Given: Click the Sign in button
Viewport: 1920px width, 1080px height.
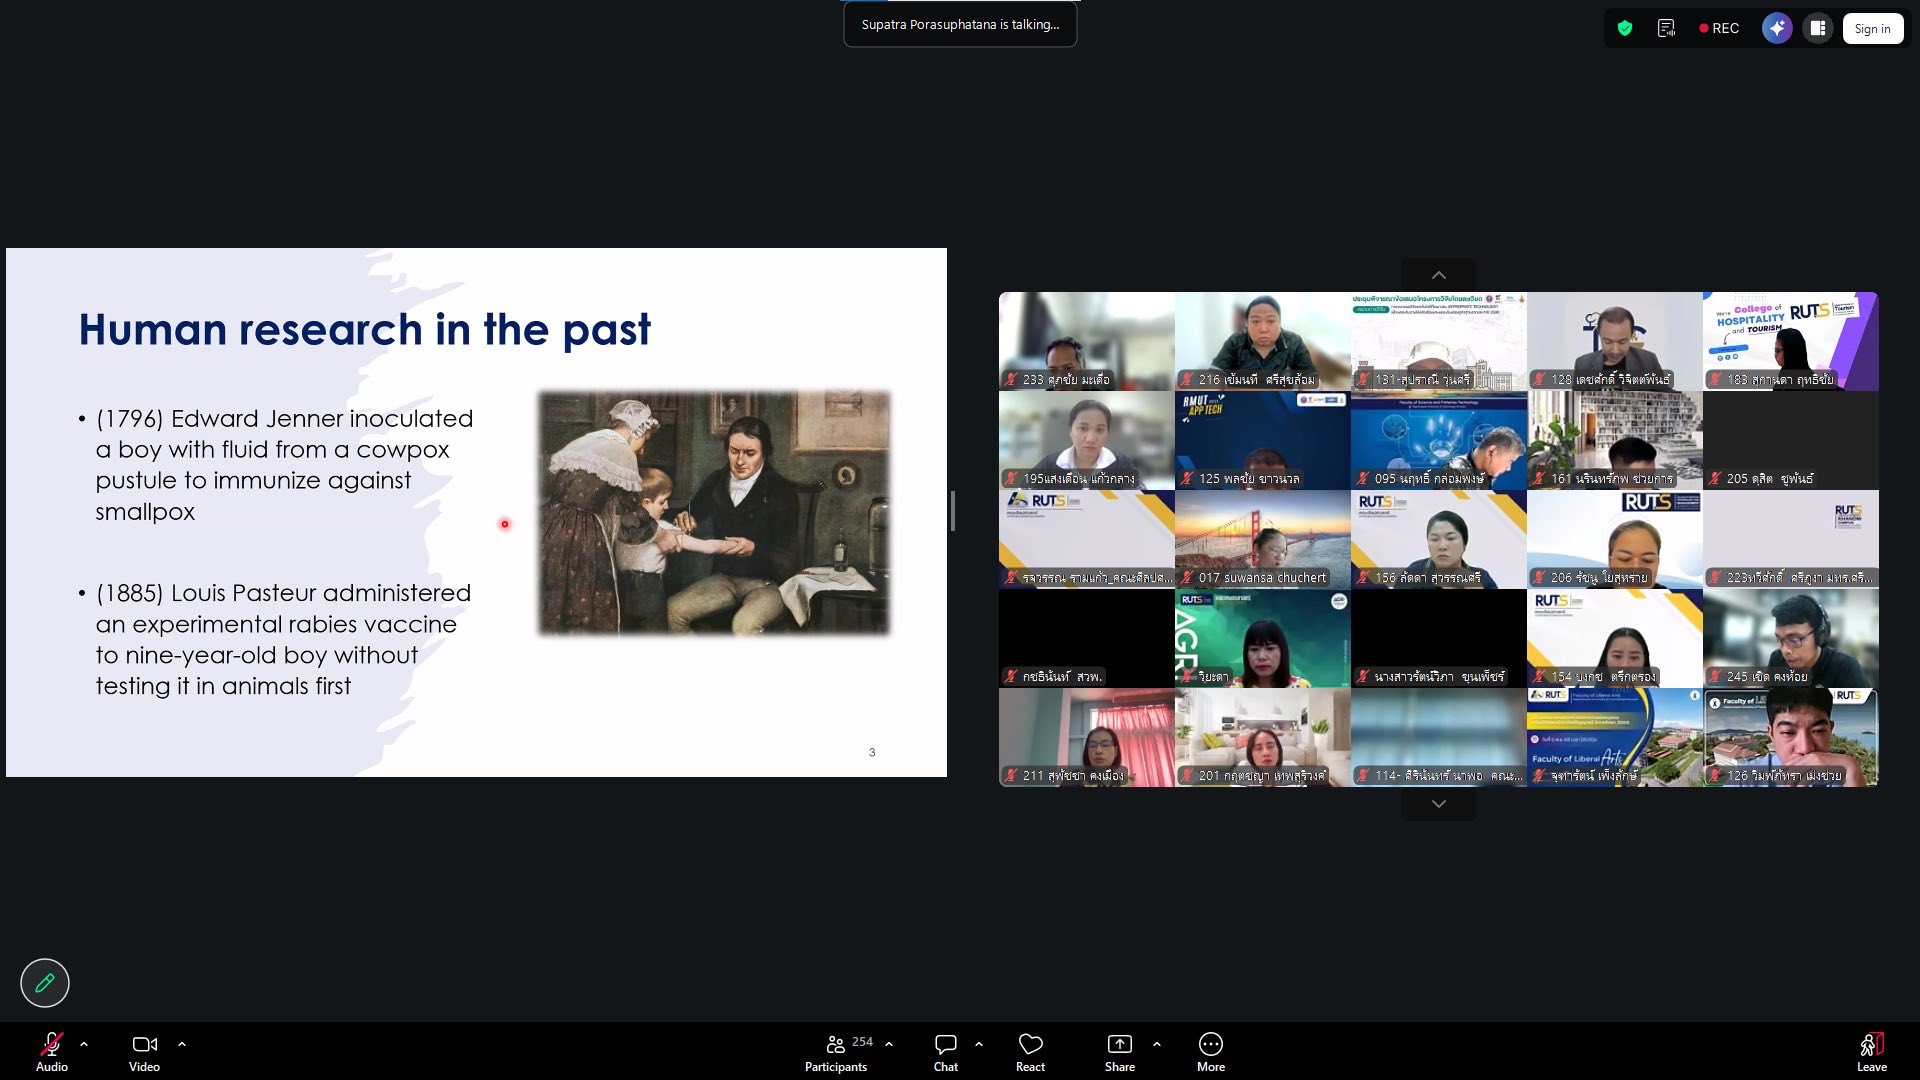Looking at the screenshot, I should pyautogui.click(x=1872, y=29).
